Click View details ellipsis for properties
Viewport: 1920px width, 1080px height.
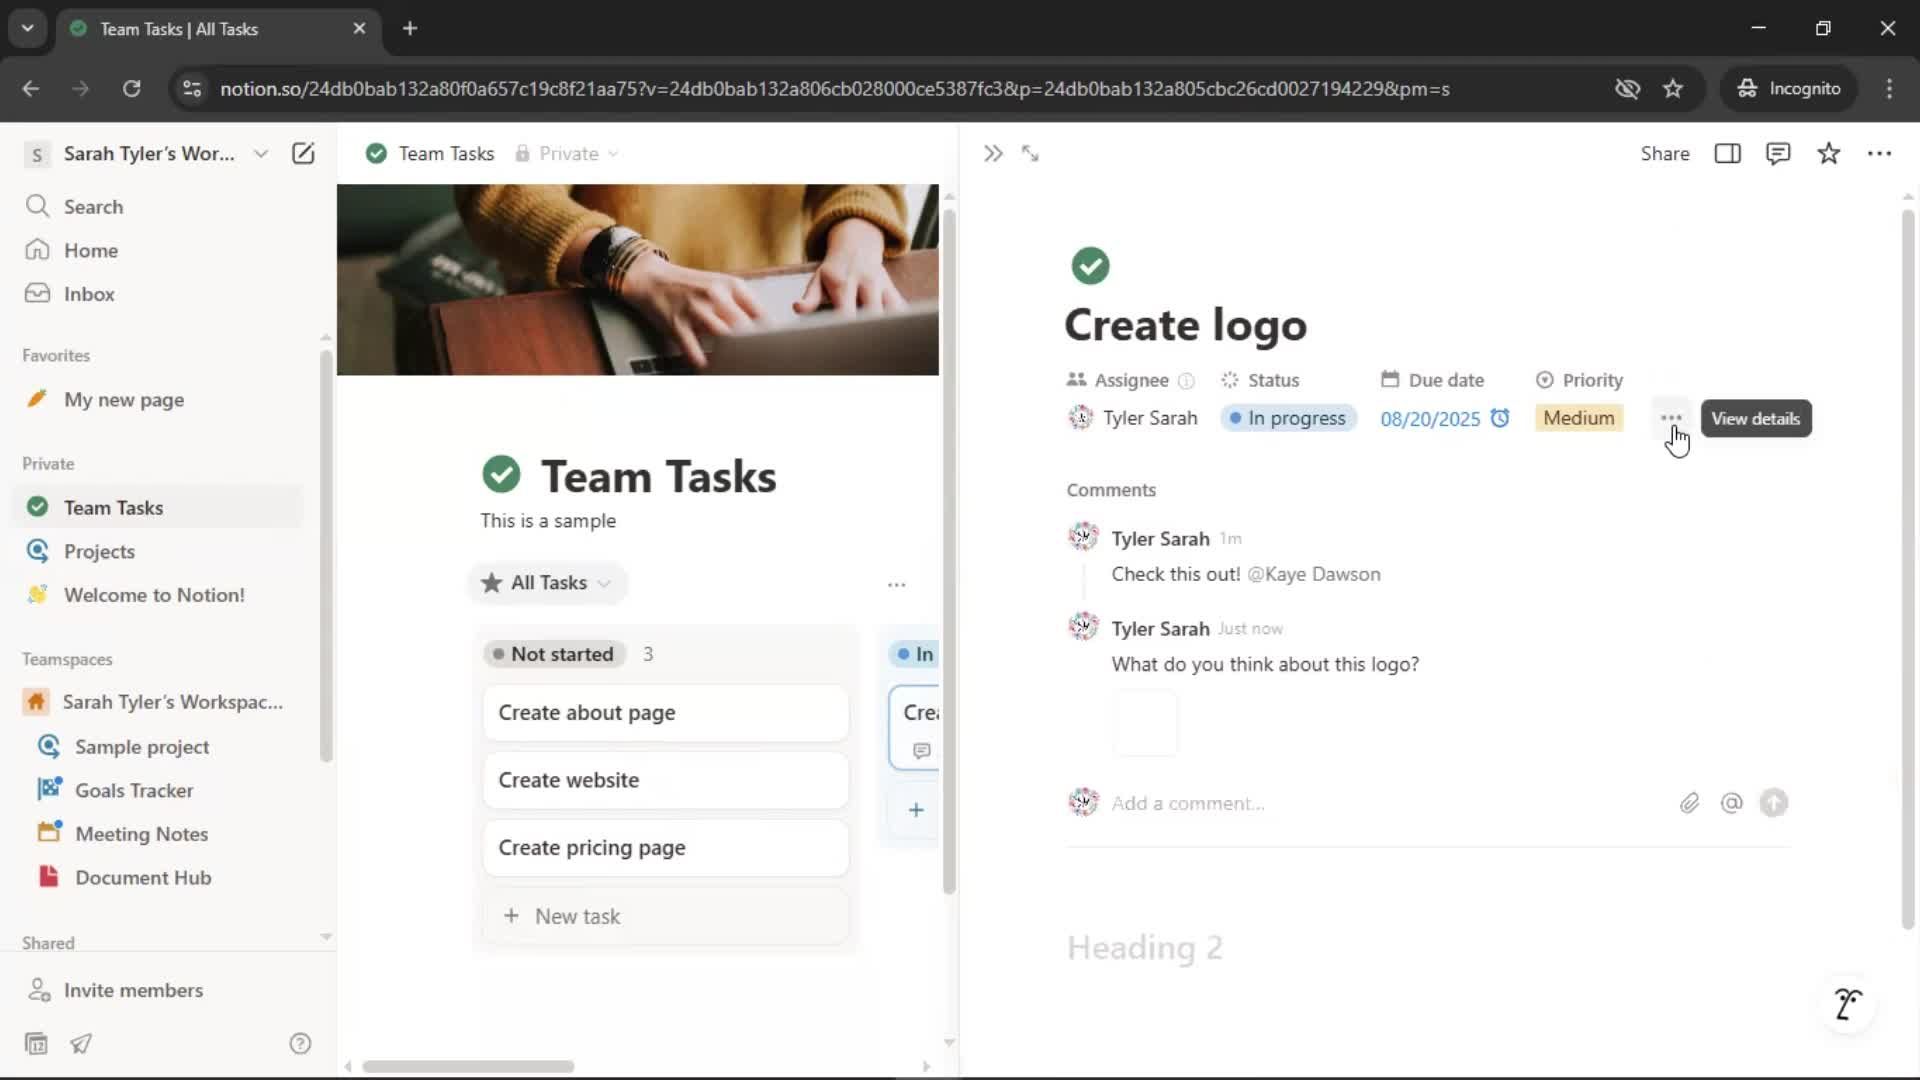click(x=1671, y=418)
